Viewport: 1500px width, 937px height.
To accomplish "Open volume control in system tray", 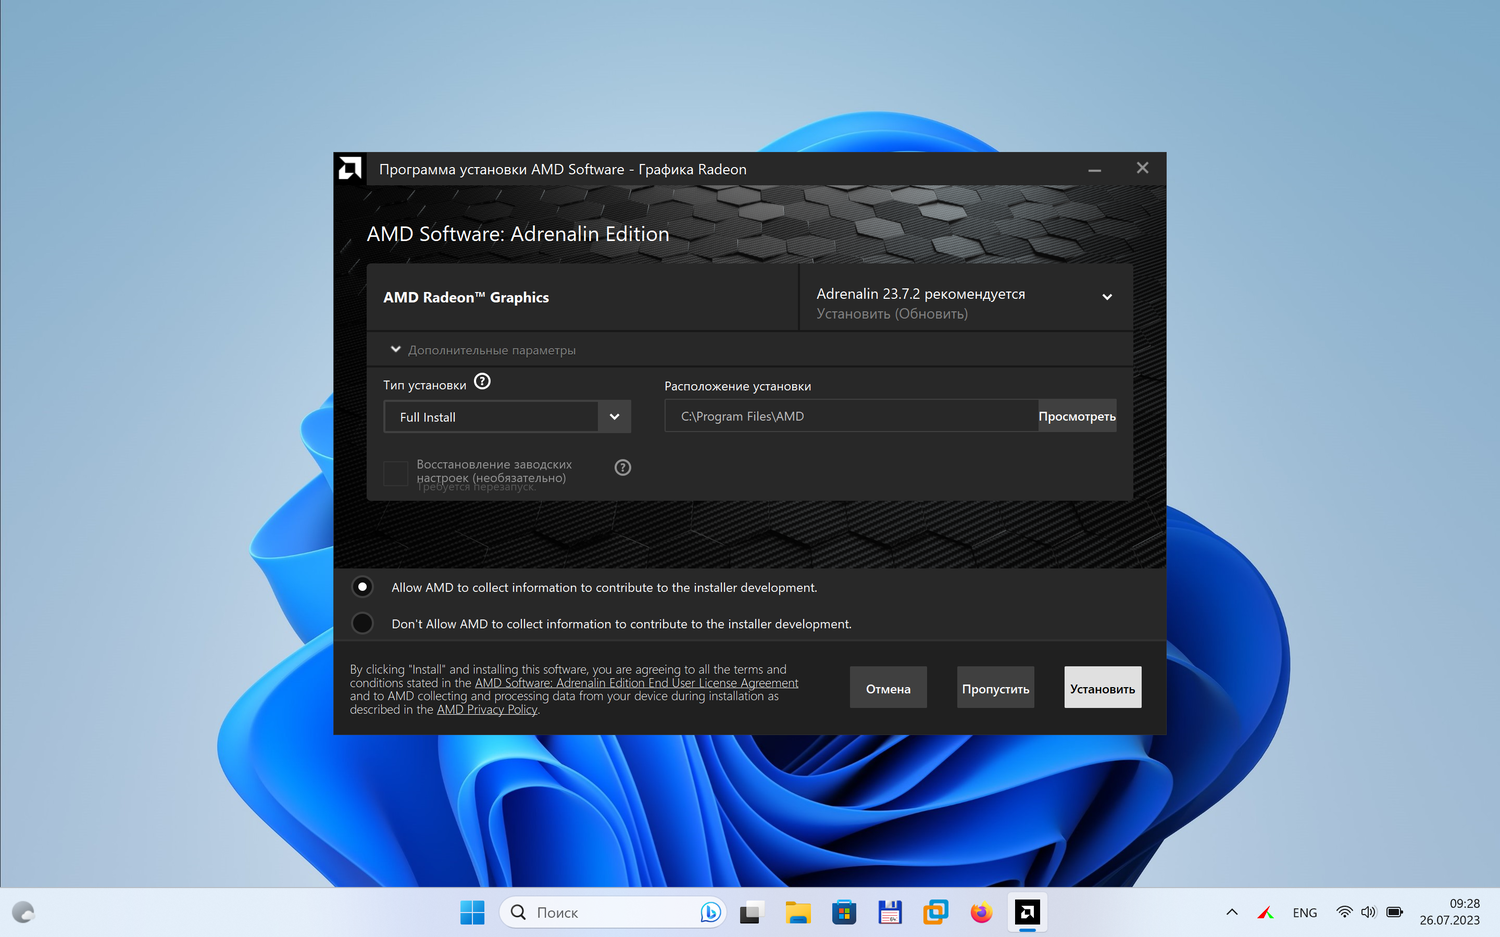I will click(x=1369, y=912).
